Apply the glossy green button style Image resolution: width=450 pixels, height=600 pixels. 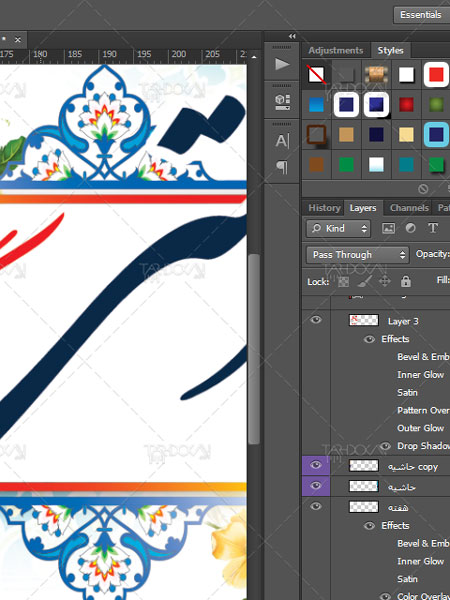436,104
